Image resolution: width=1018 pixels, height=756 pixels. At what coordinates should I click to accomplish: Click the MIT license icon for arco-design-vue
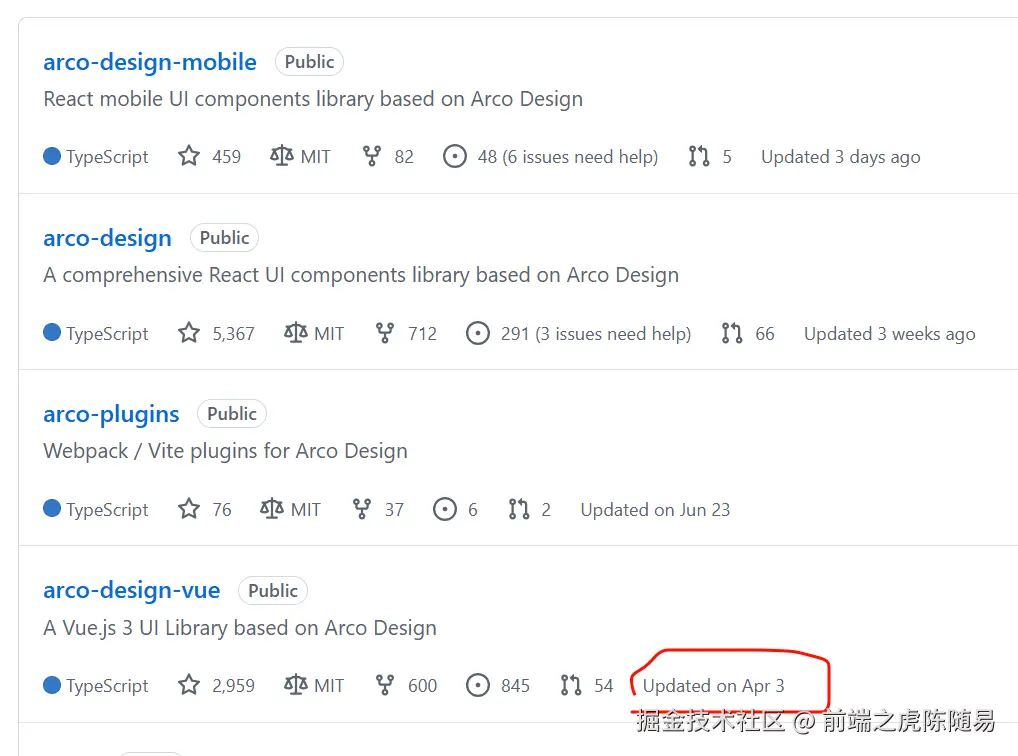295,685
